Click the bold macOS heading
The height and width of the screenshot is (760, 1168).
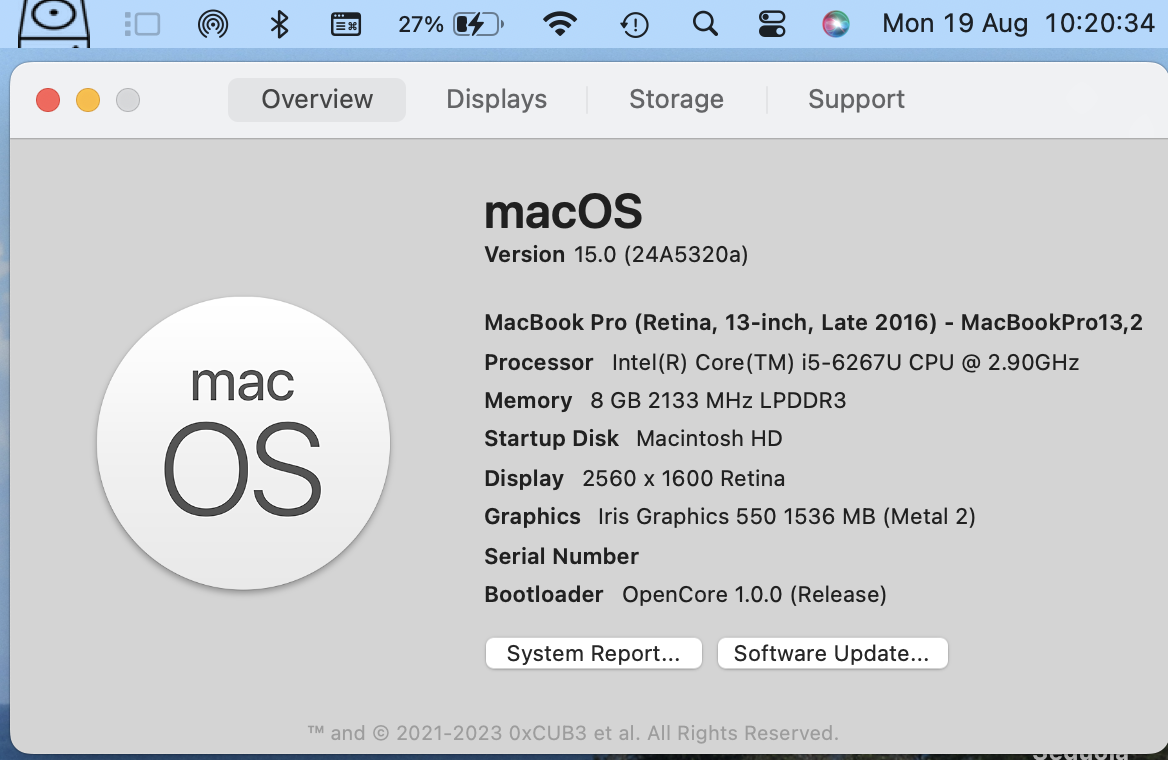click(563, 212)
